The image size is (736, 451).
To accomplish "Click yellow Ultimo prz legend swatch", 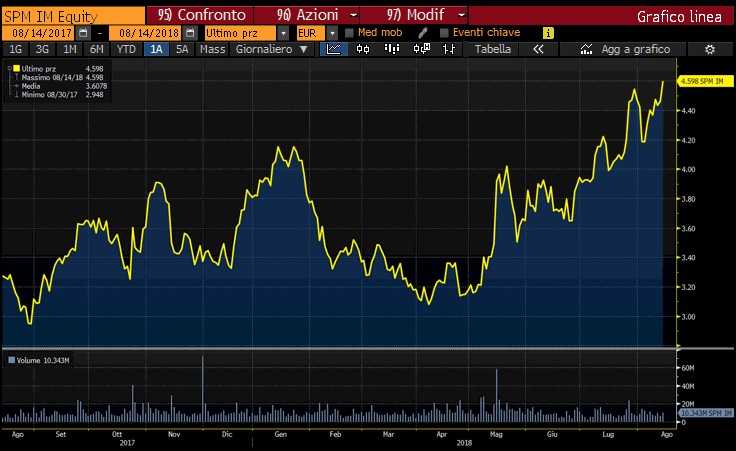I will pyautogui.click(x=15, y=67).
